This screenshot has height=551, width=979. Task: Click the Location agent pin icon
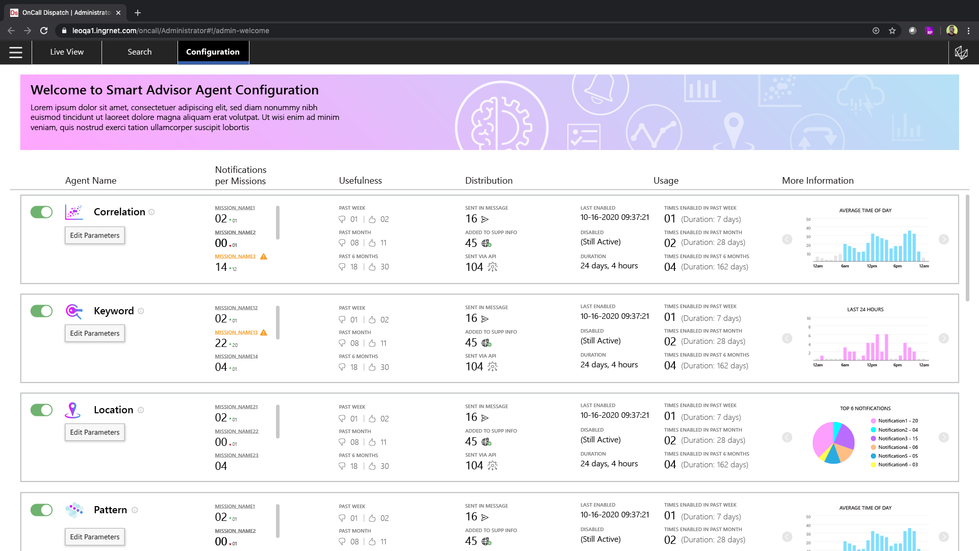(x=73, y=410)
